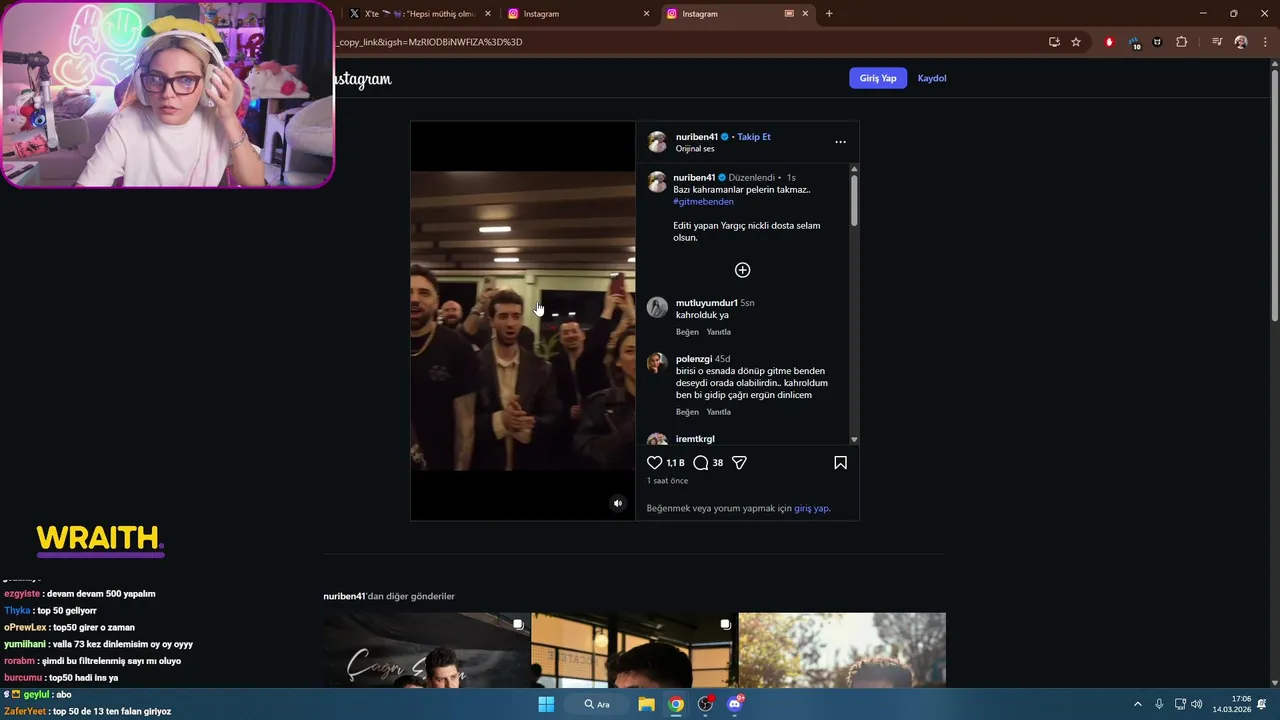Open OBS Studio from the taskbar
The width and height of the screenshot is (1280, 720).
[705, 704]
